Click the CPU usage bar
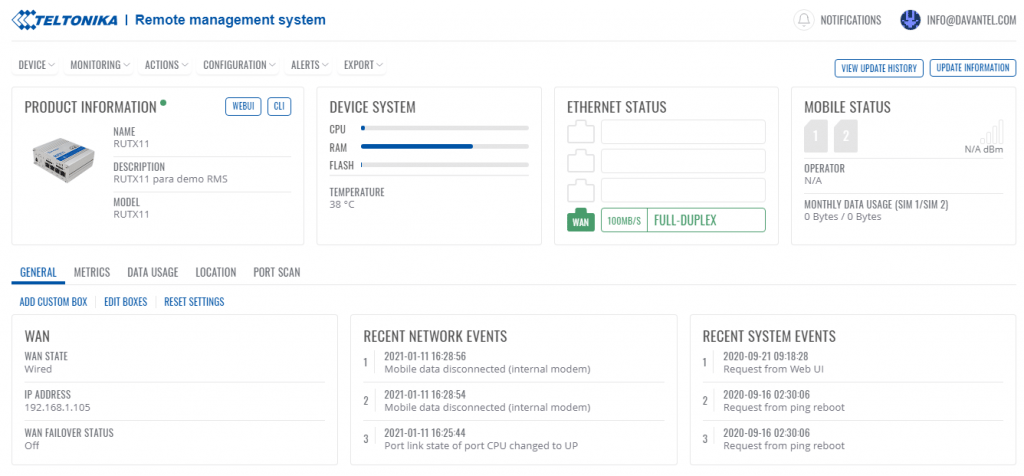Image resolution: width=1024 pixels, height=476 pixels. coord(445,129)
